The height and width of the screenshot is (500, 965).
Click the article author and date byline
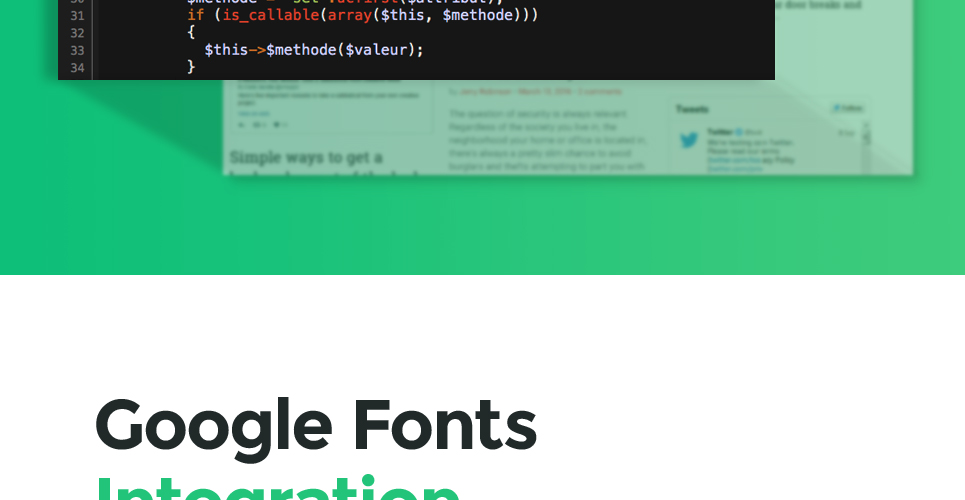click(x=535, y=92)
